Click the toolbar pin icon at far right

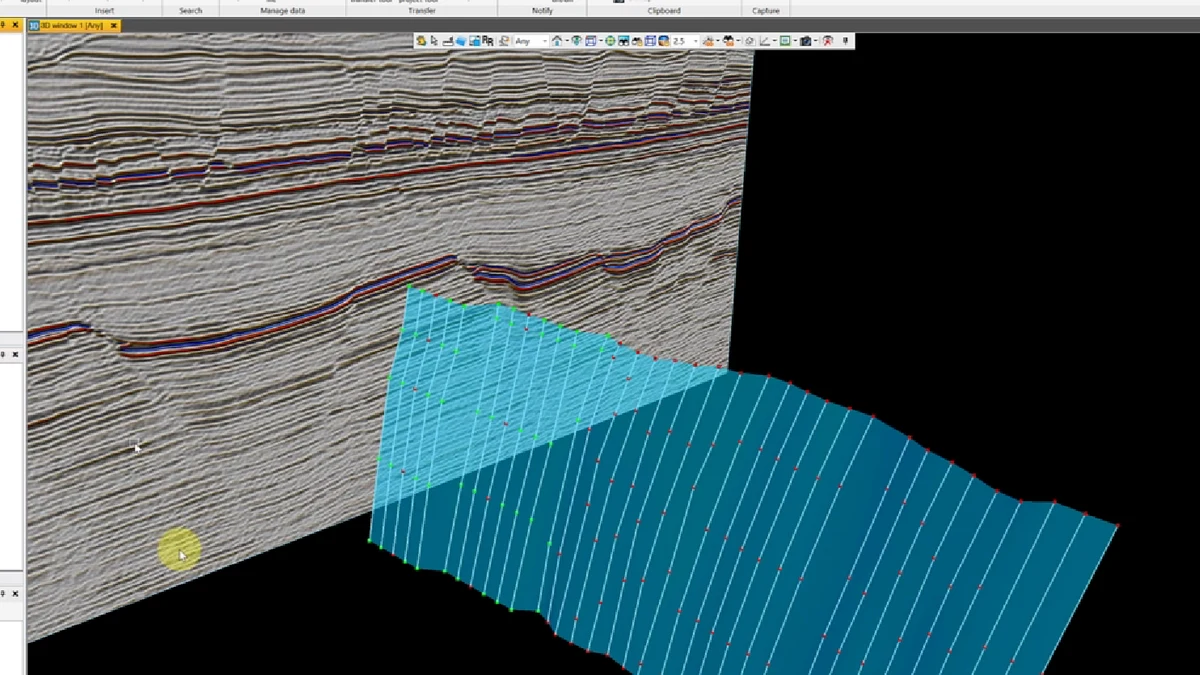pos(845,41)
